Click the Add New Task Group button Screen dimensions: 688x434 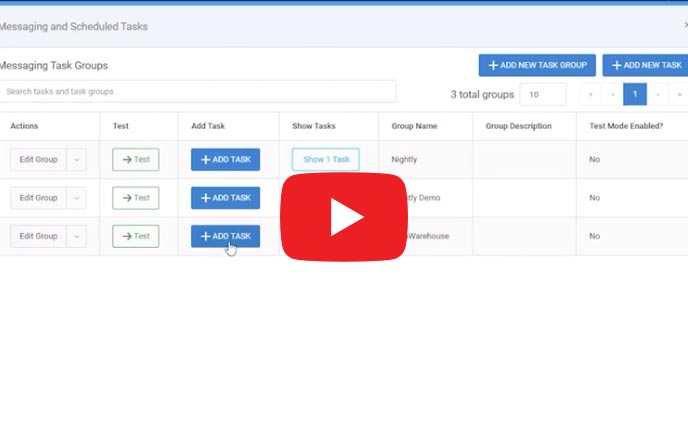click(537, 65)
